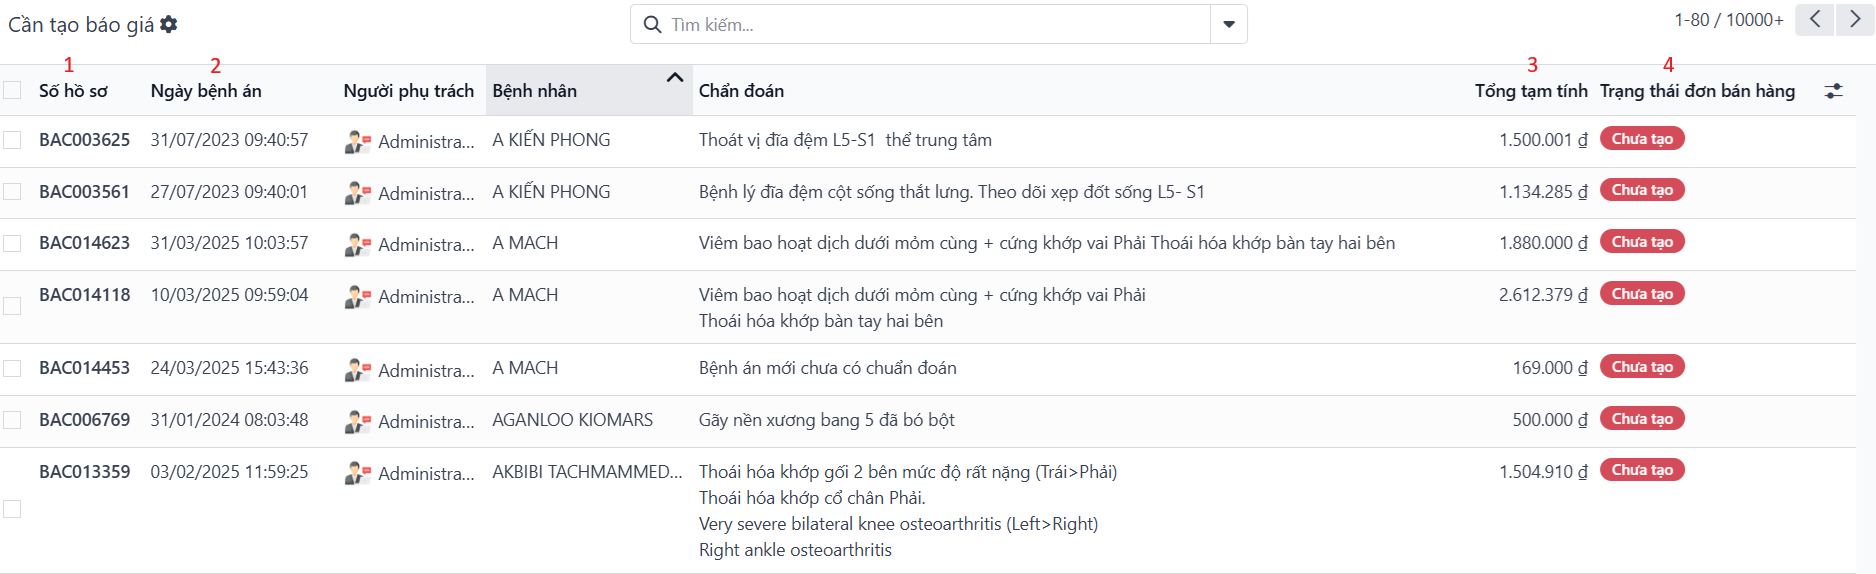Click the sort arrow on Bệnh nhân column
The width and height of the screenshot is (1876, 574).
tap(675, 78)
